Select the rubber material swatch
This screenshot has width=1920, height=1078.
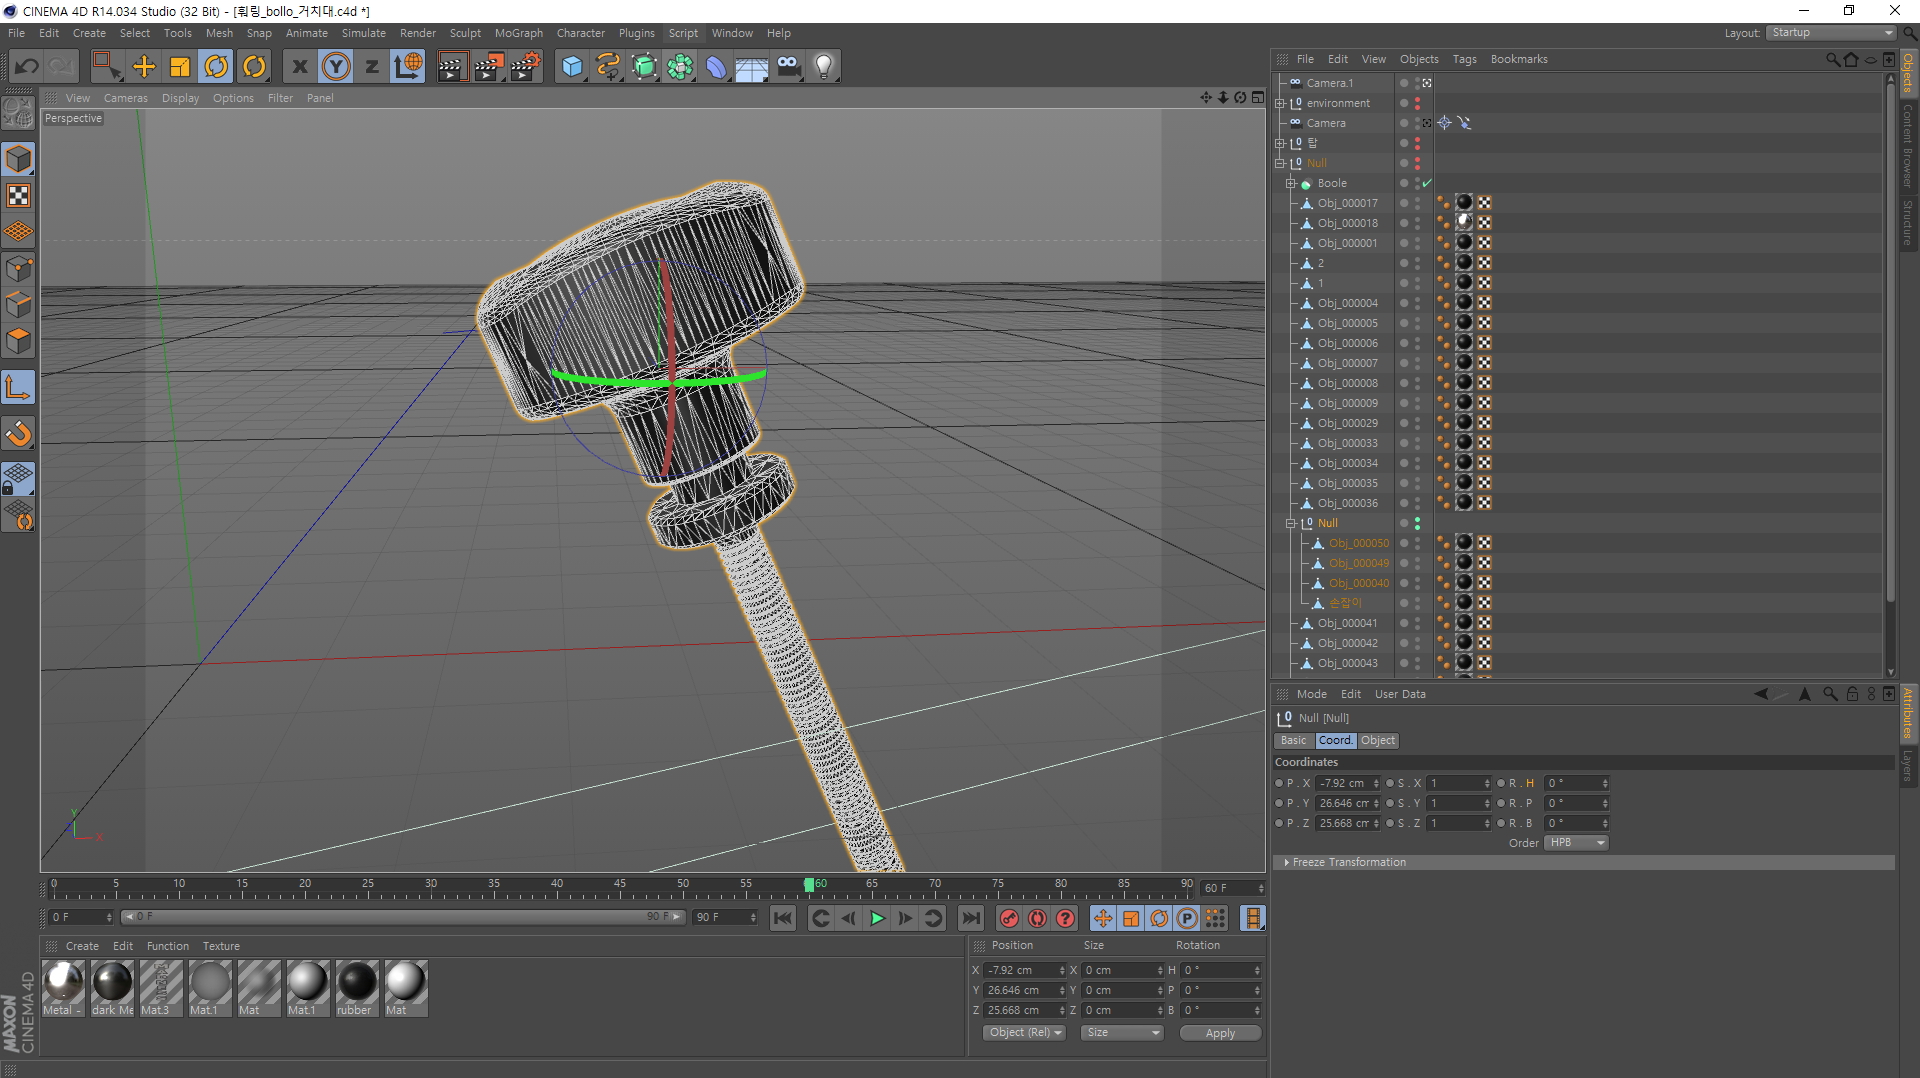tap(357, 988)
